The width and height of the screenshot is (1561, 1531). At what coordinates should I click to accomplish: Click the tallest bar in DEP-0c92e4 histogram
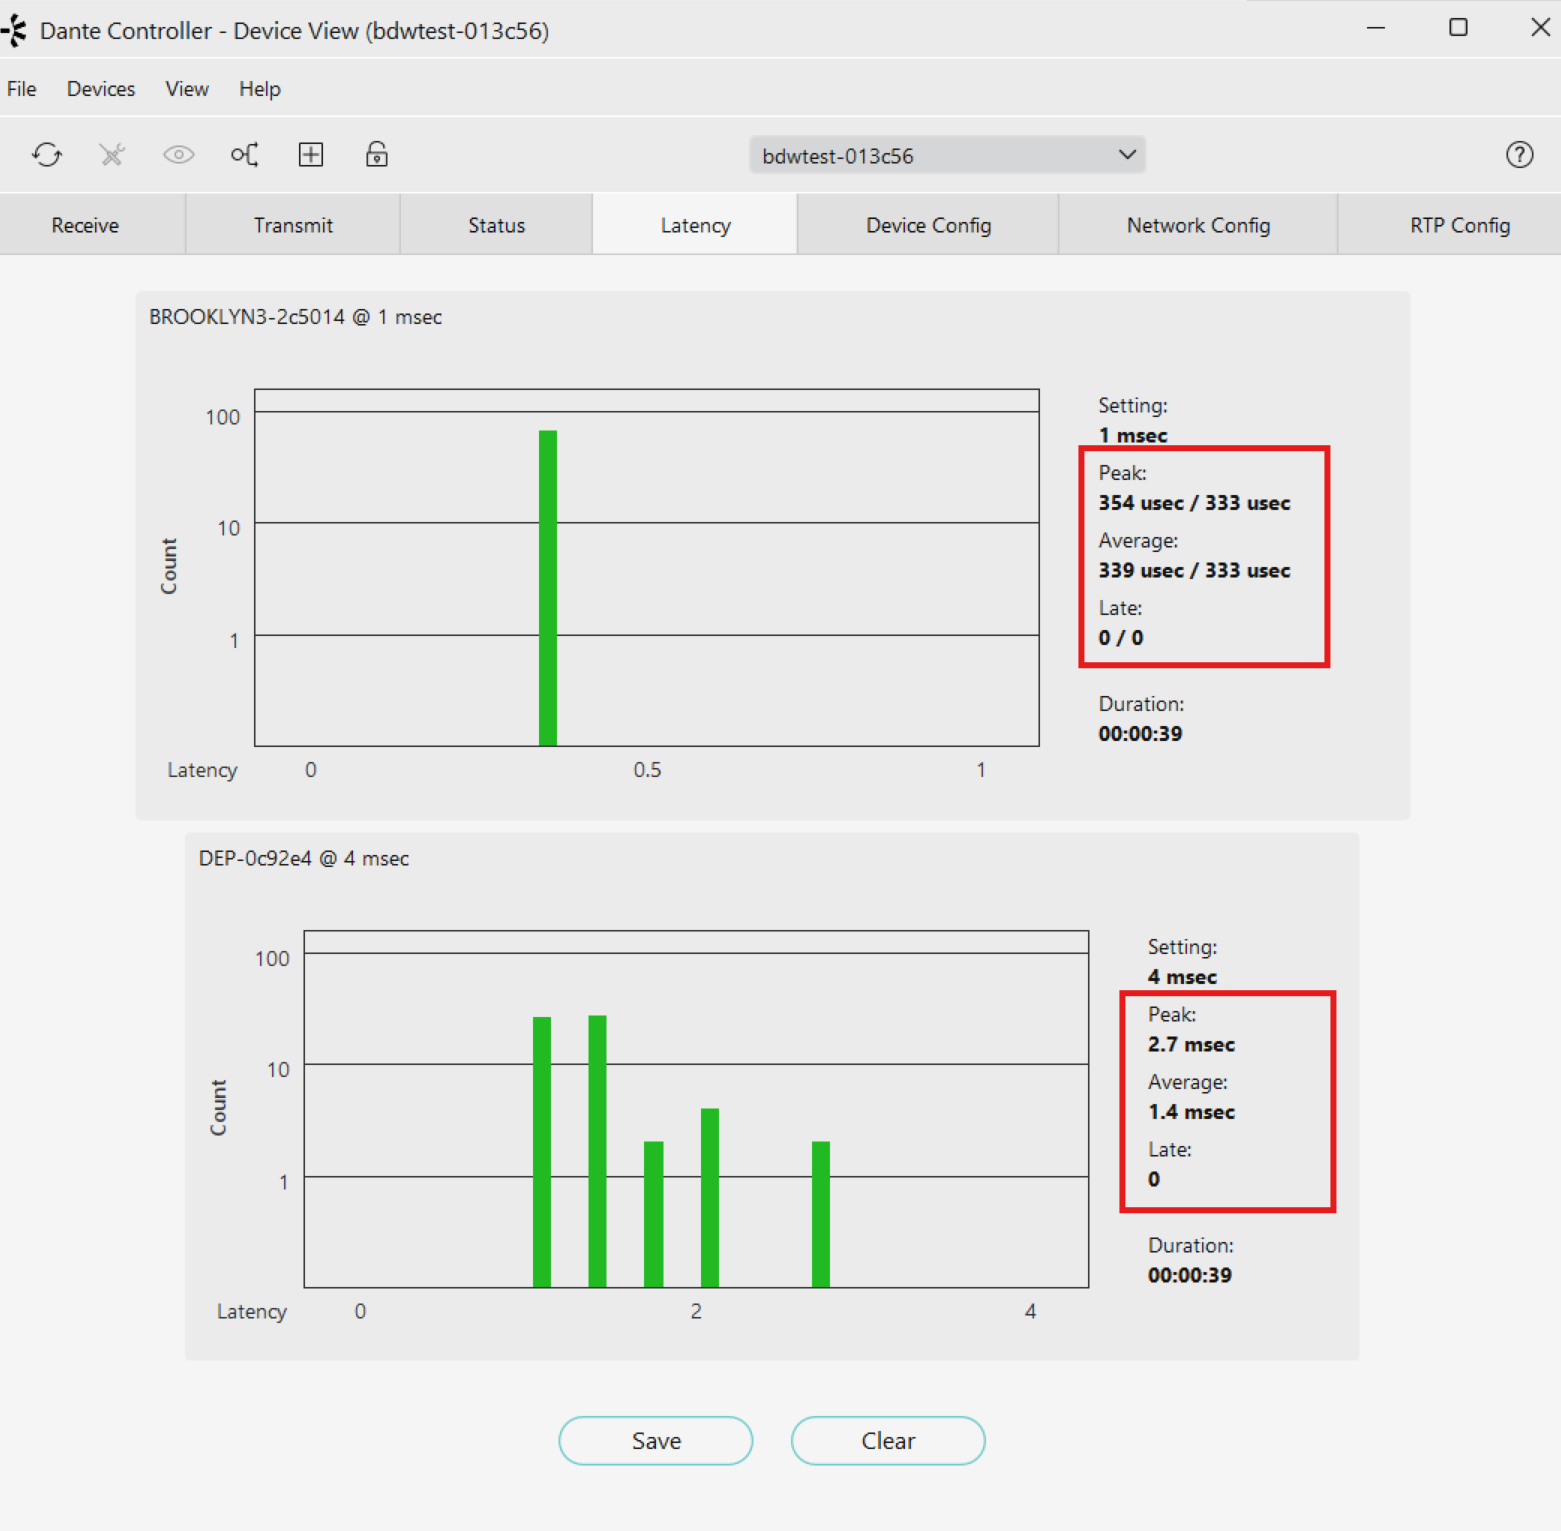[598, 1151]
